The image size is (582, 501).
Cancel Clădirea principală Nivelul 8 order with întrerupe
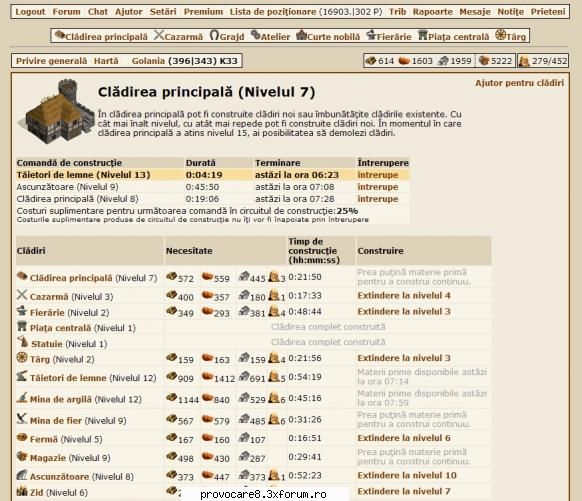click(x=377, y=199)
